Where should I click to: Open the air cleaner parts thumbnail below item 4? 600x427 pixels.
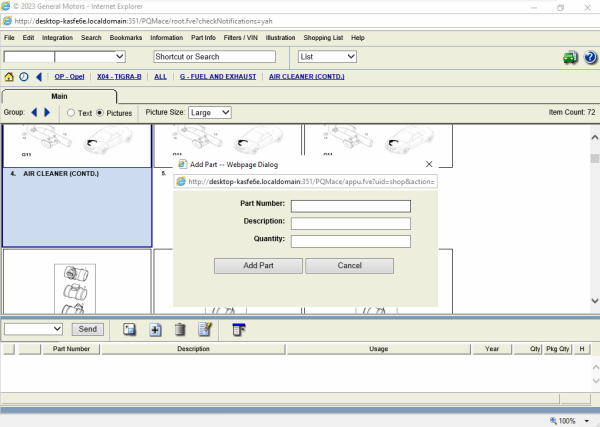click(x=75, y=289)
